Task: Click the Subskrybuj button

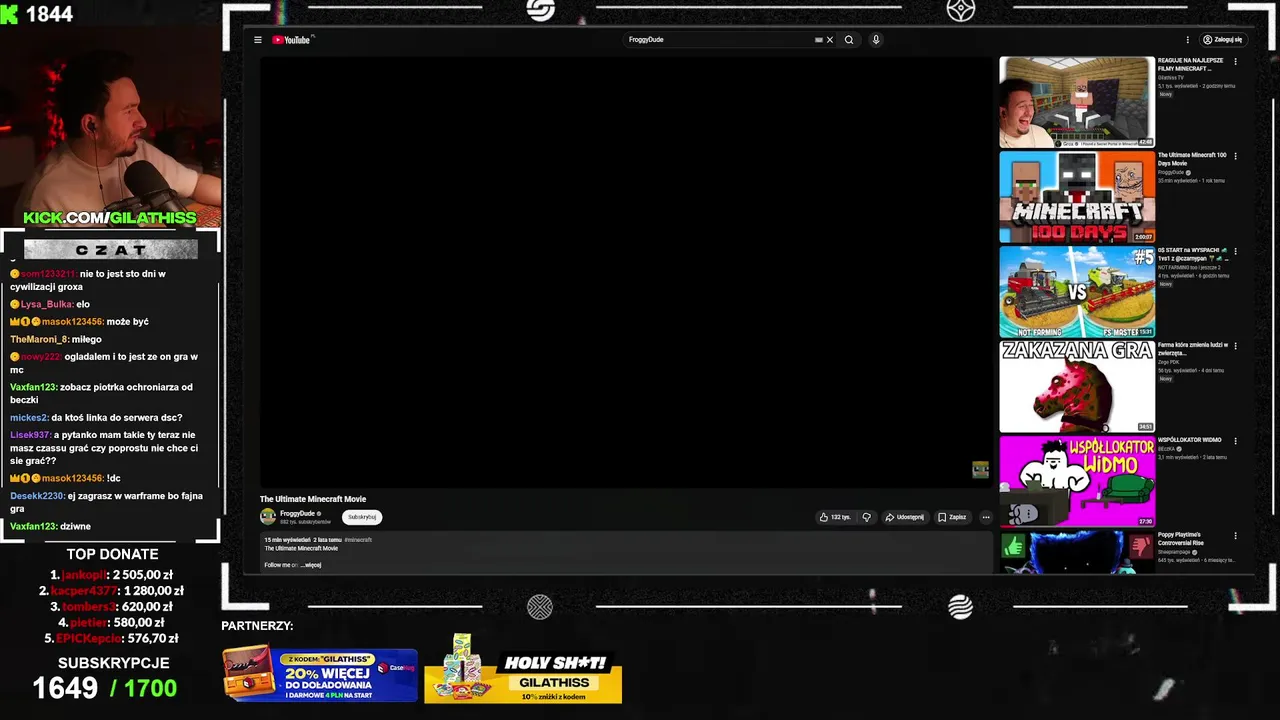Action: click(x=362, y=517)
